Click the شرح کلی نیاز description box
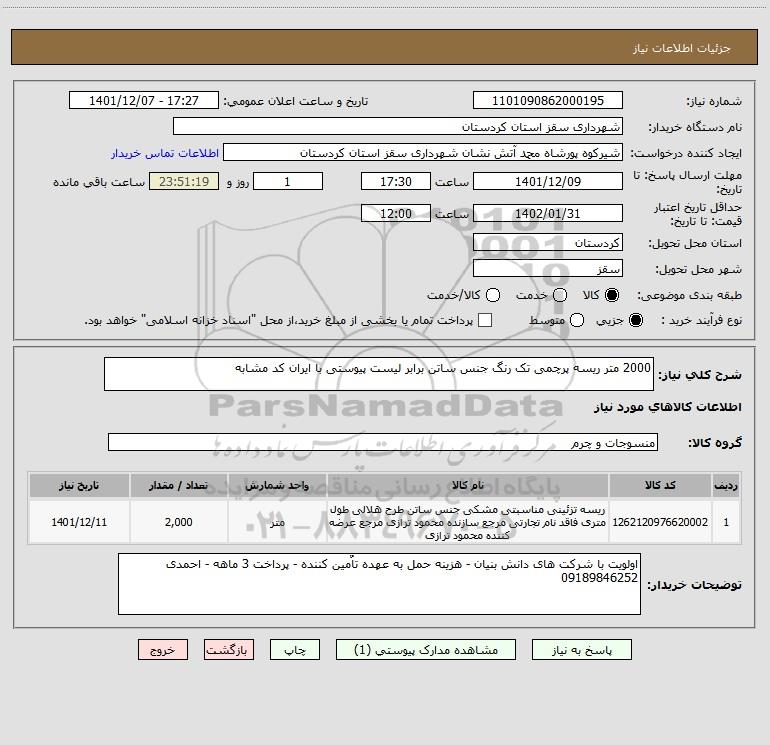Image resolution: width=770 pixels, height=745 pixels. pos(379,374)
